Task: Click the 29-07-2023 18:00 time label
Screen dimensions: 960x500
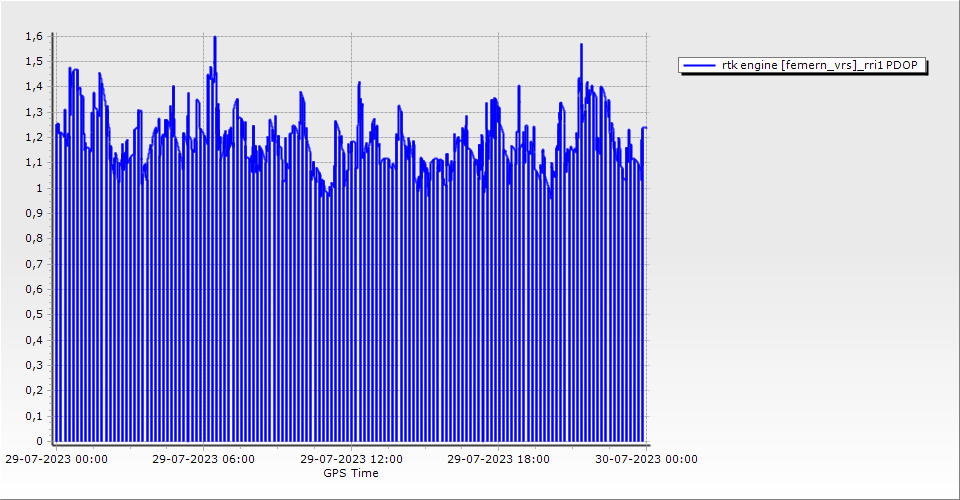Action: (498, 459)
